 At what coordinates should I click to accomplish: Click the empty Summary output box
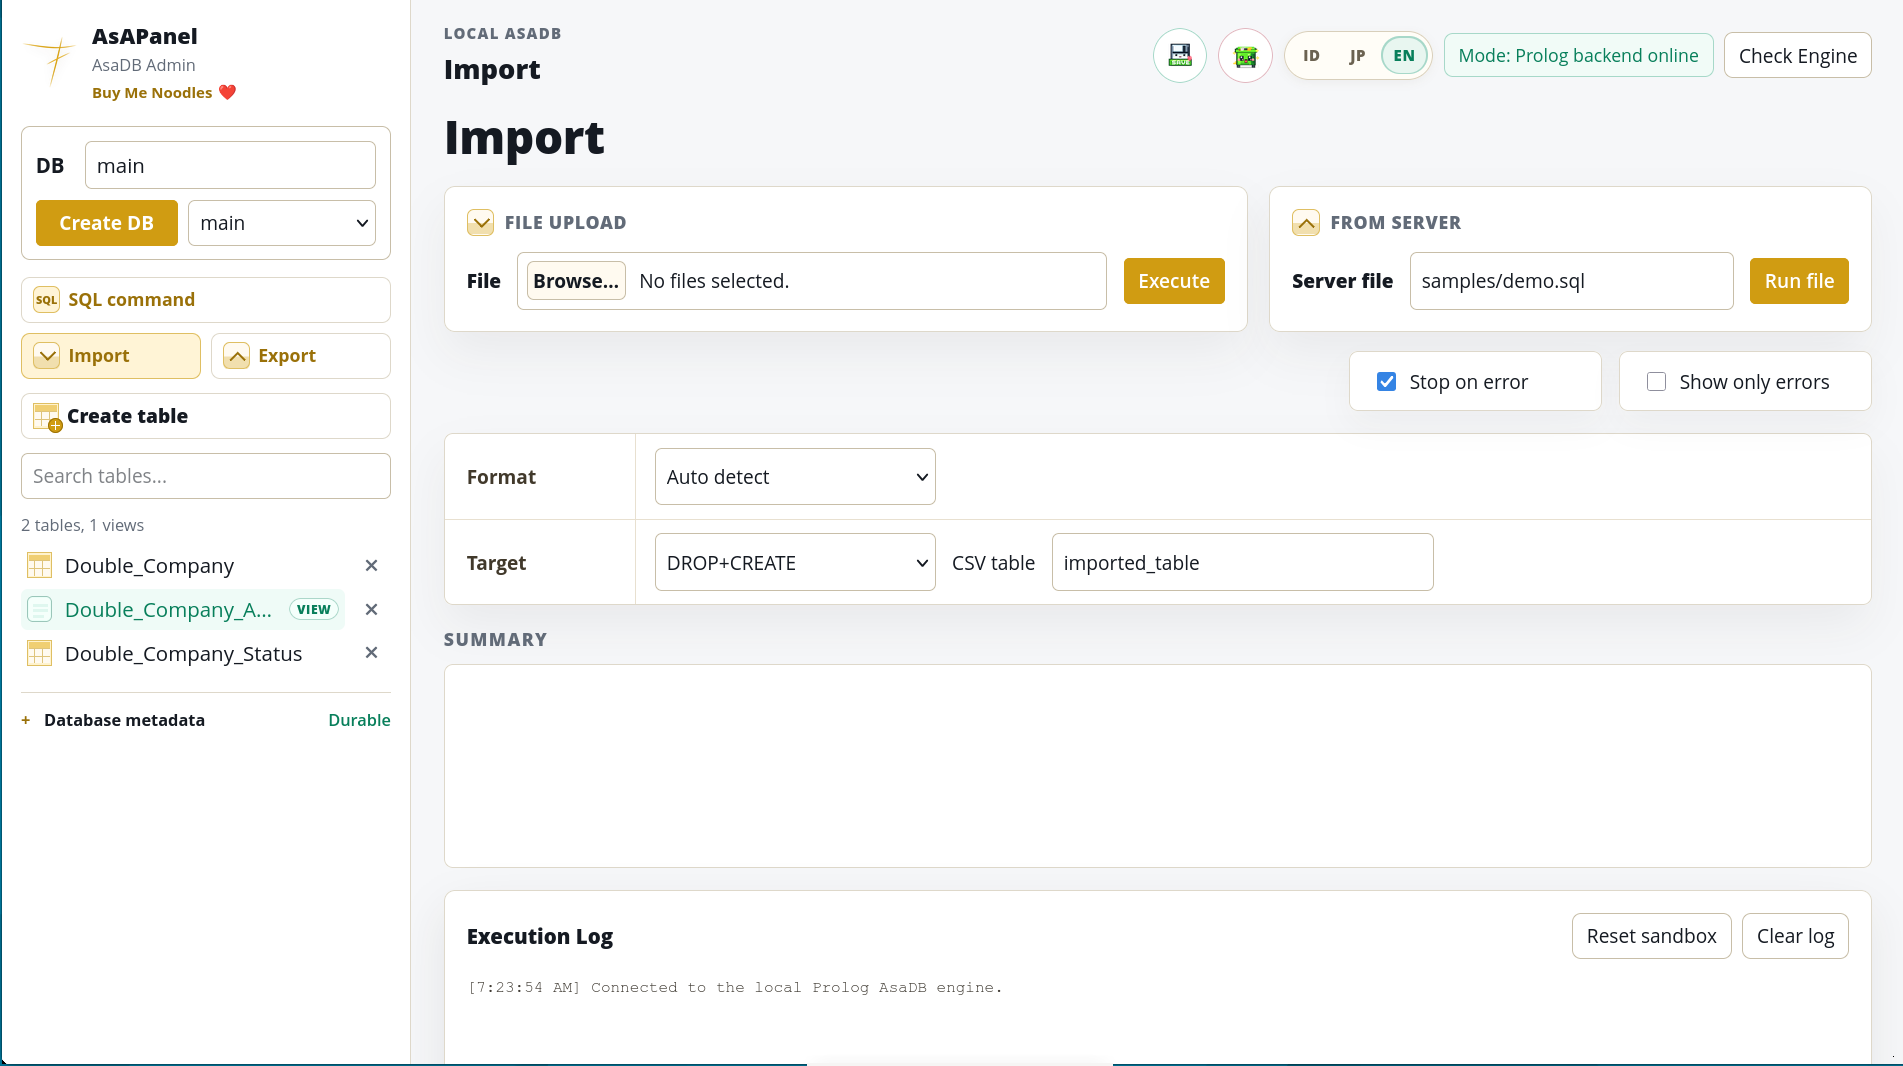[1157, 766]
